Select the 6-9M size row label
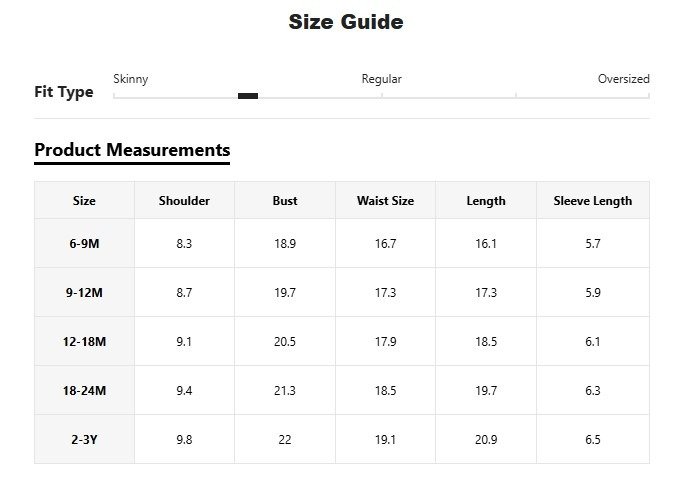Image resolution: width=678 pixels, height=480 pixels. point(84,243)
